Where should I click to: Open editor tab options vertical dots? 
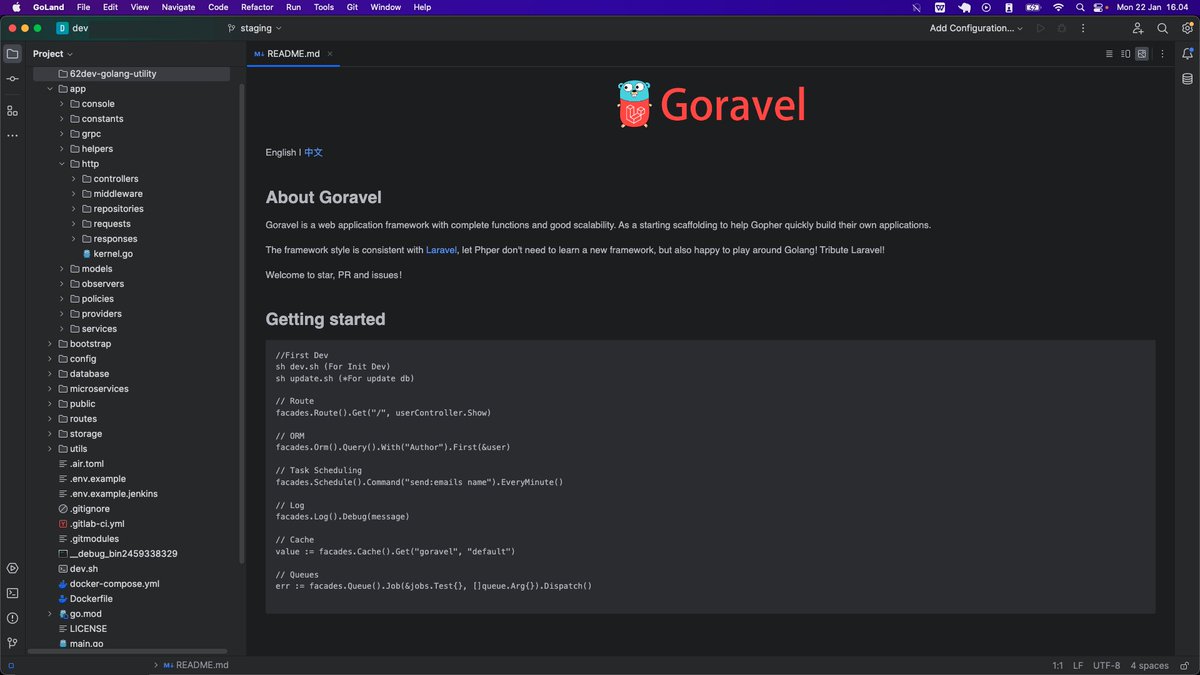pyautogui.click(x=1160, y=54)
